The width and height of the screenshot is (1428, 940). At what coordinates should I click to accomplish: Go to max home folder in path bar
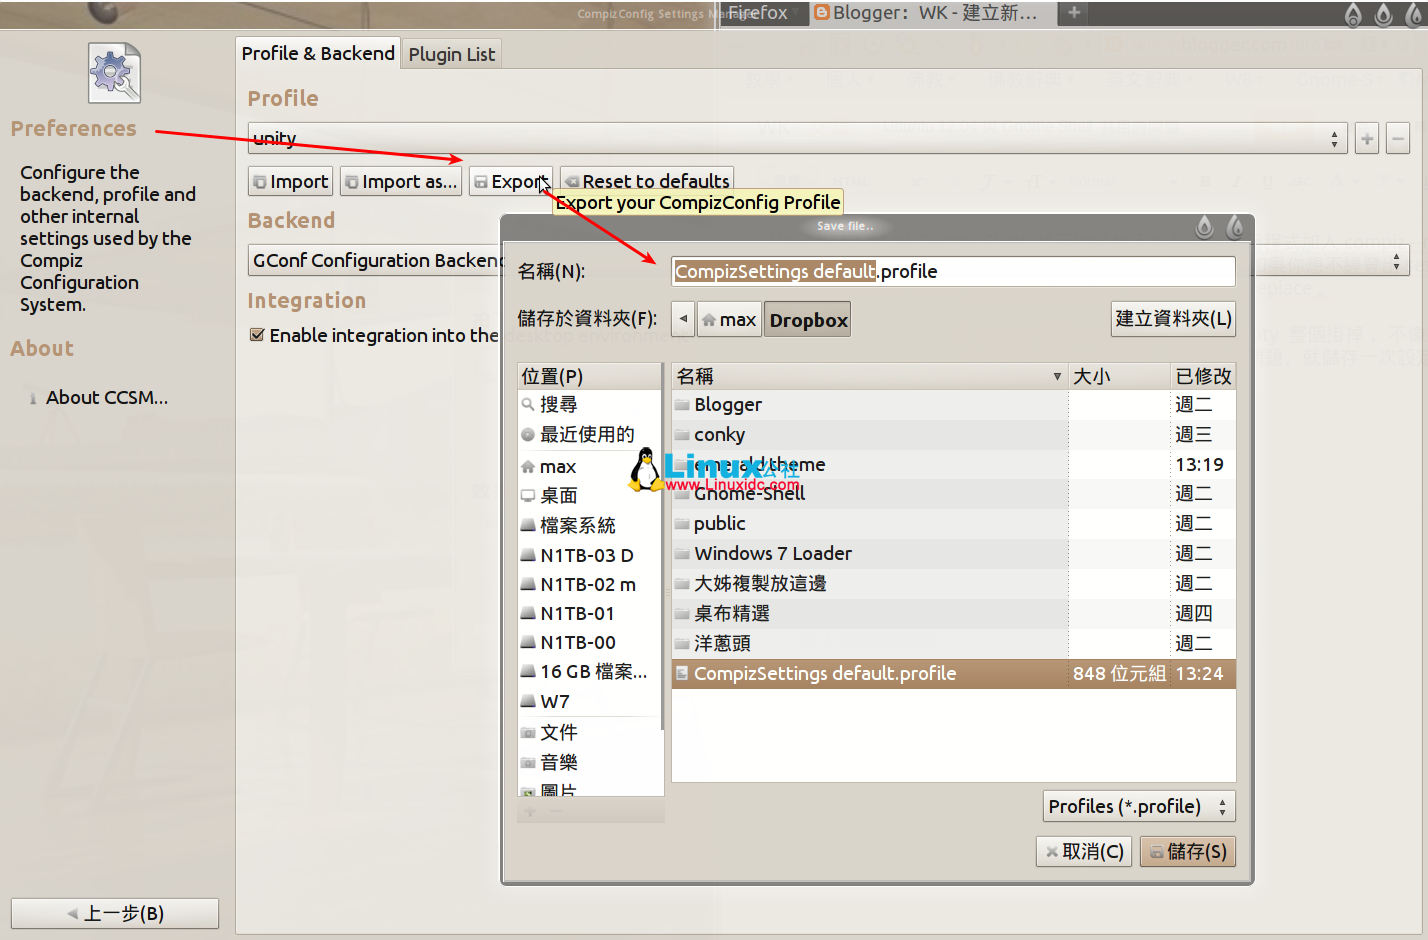[x=729, y=319]
